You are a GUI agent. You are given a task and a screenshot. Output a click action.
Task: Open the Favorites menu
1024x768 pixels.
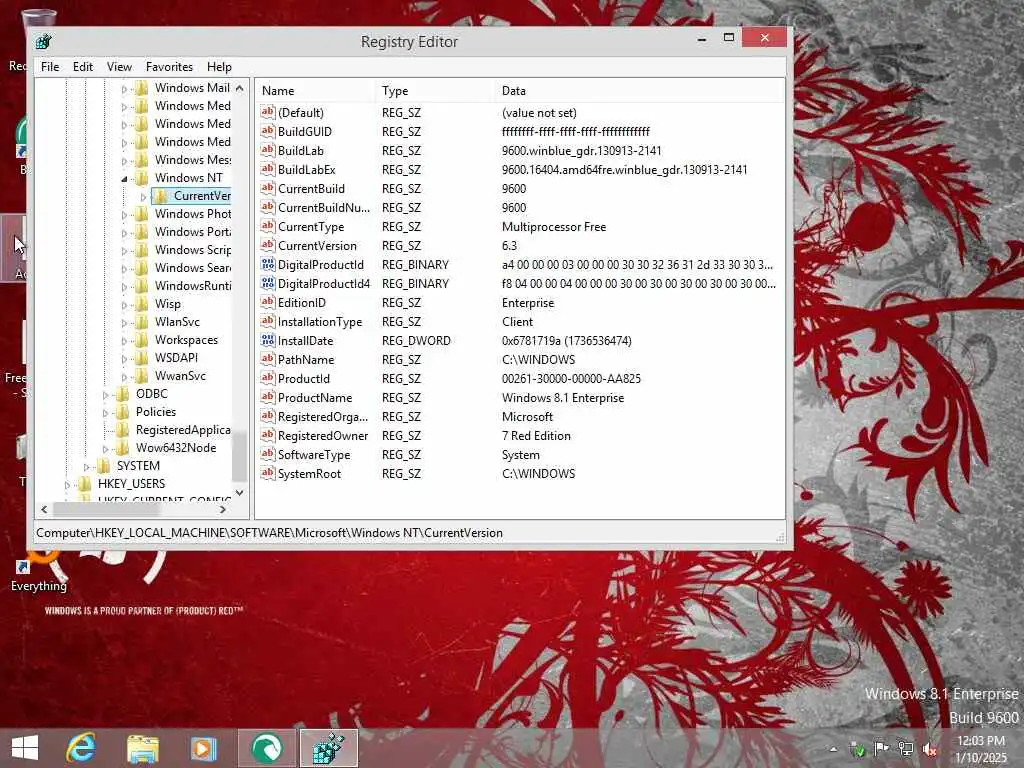pyautogui.click(x=169, y=67)
